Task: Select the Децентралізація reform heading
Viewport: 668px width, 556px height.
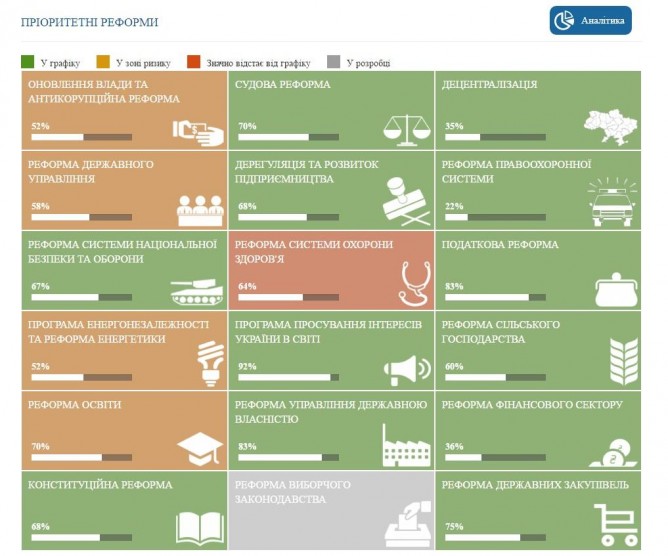Action: (490, 85)
